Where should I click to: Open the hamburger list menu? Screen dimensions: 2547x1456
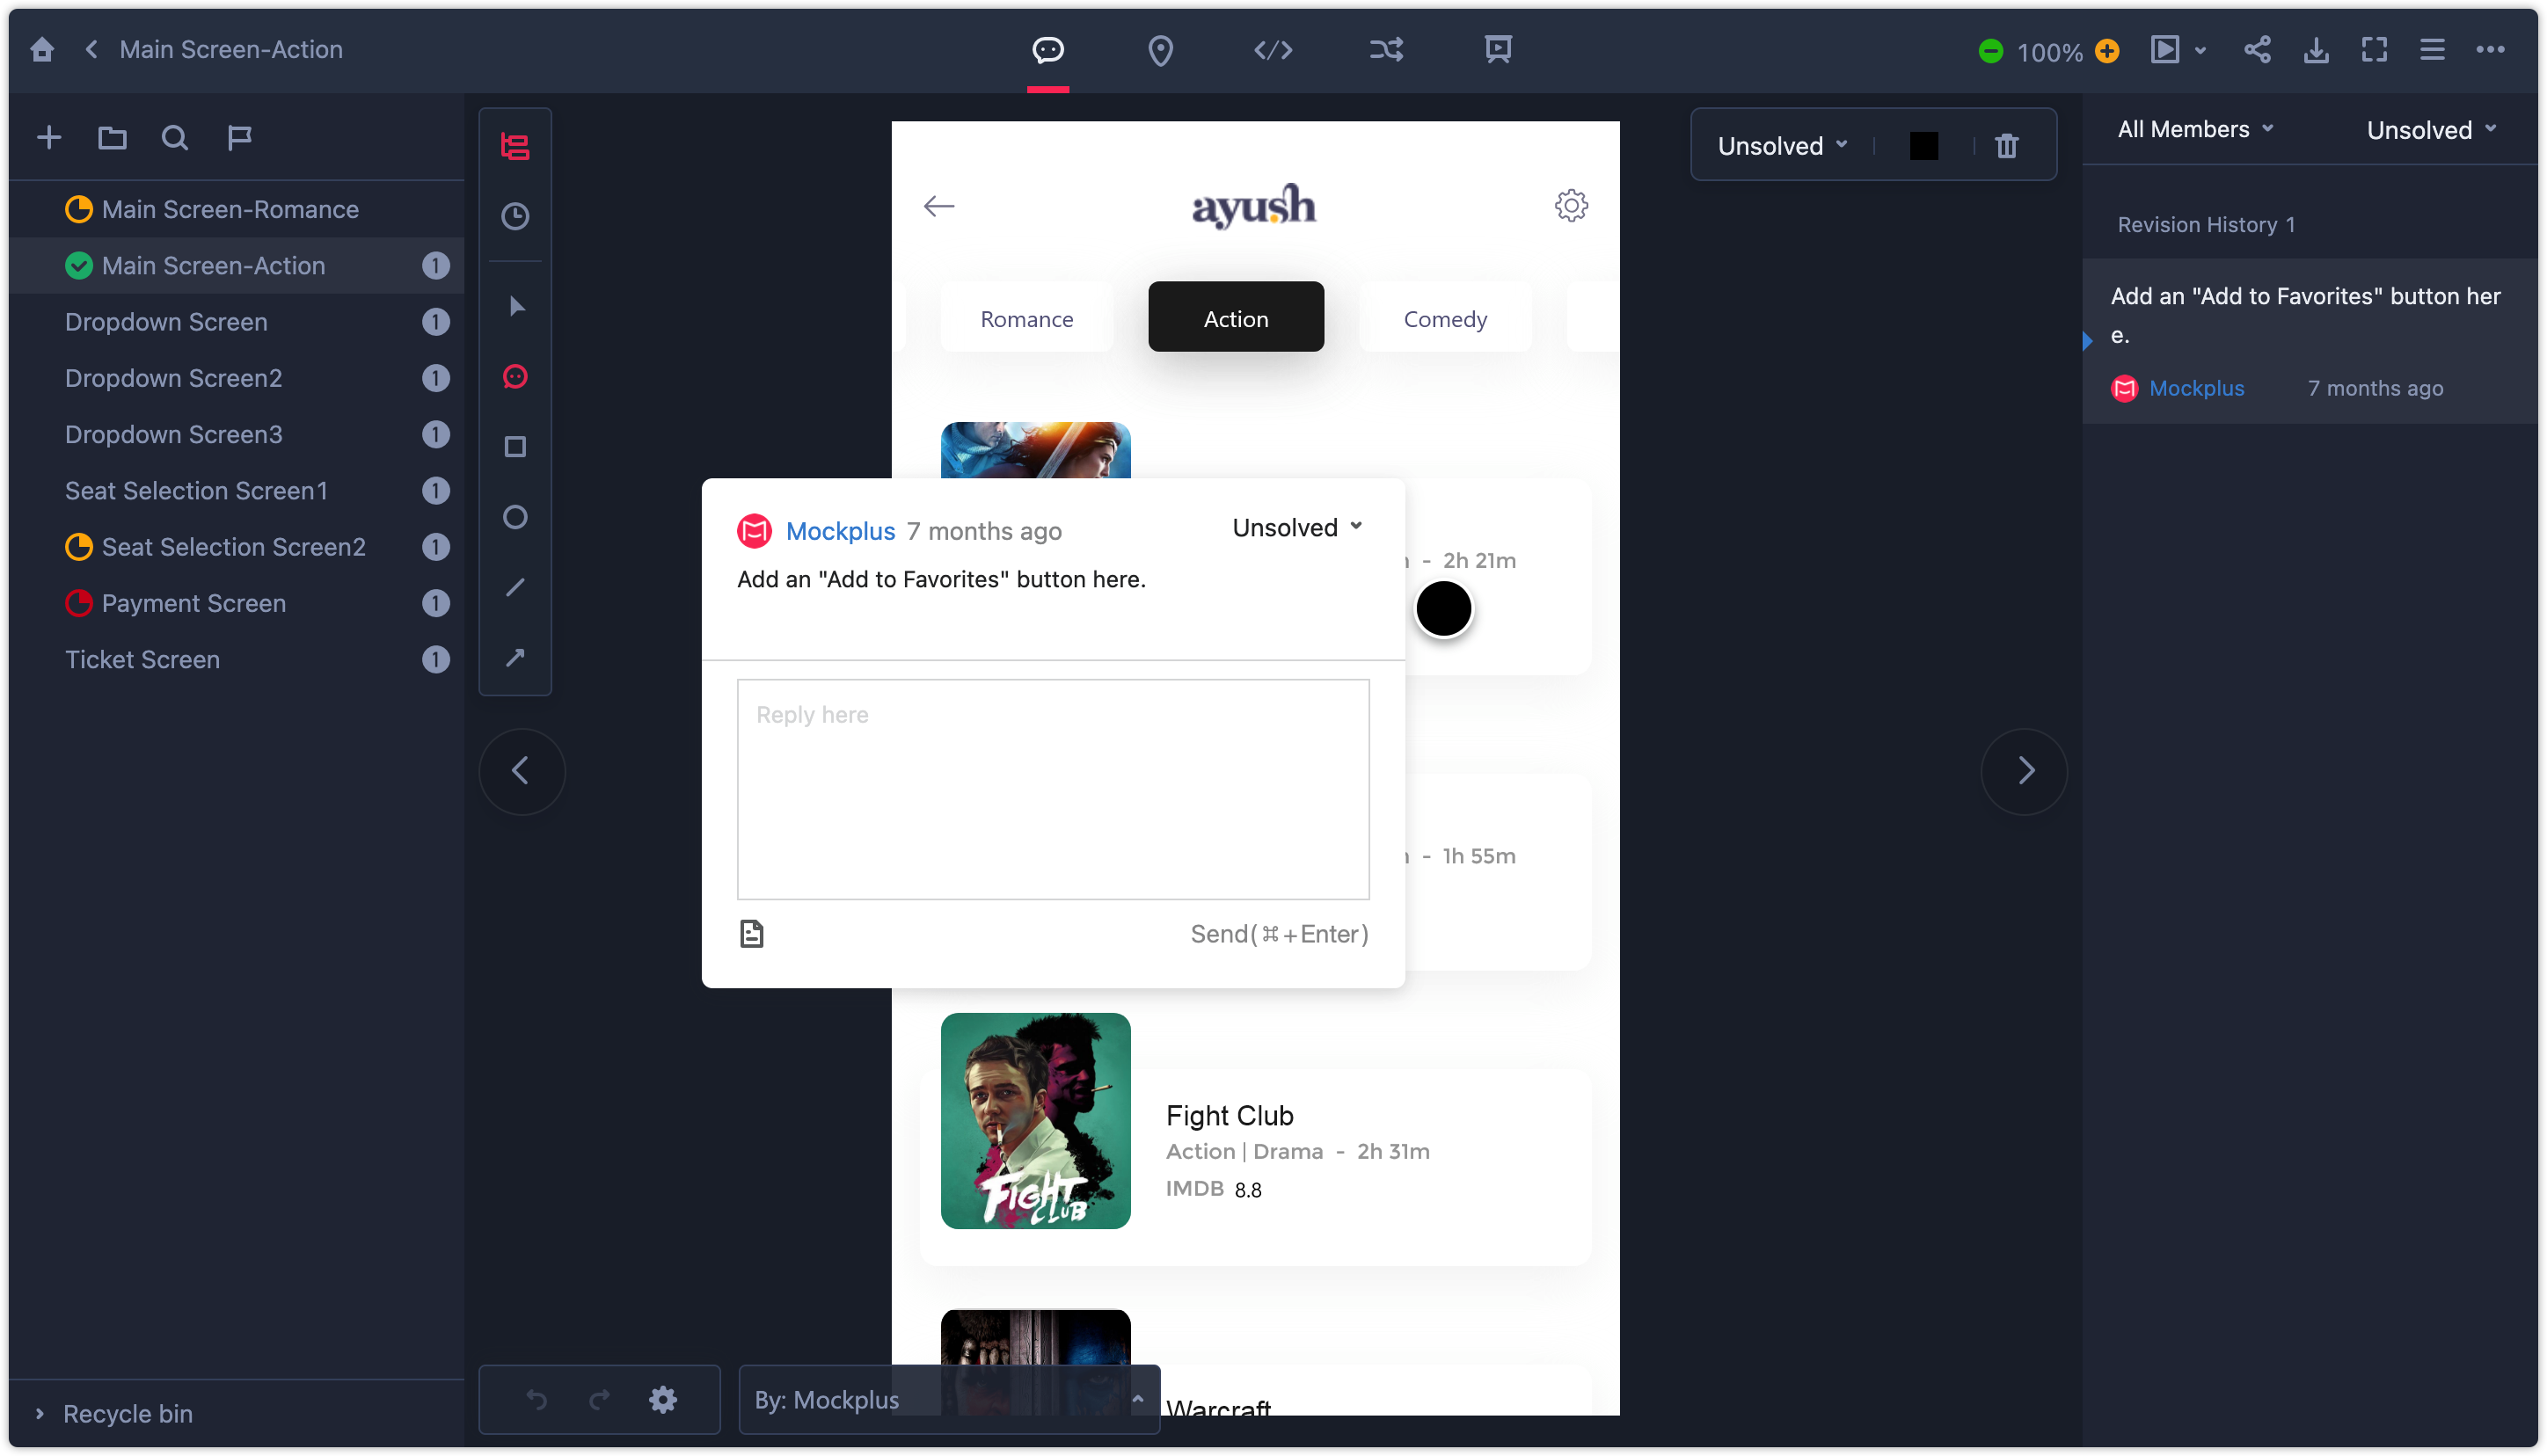pyautogui.click(x=2432, y=49)
